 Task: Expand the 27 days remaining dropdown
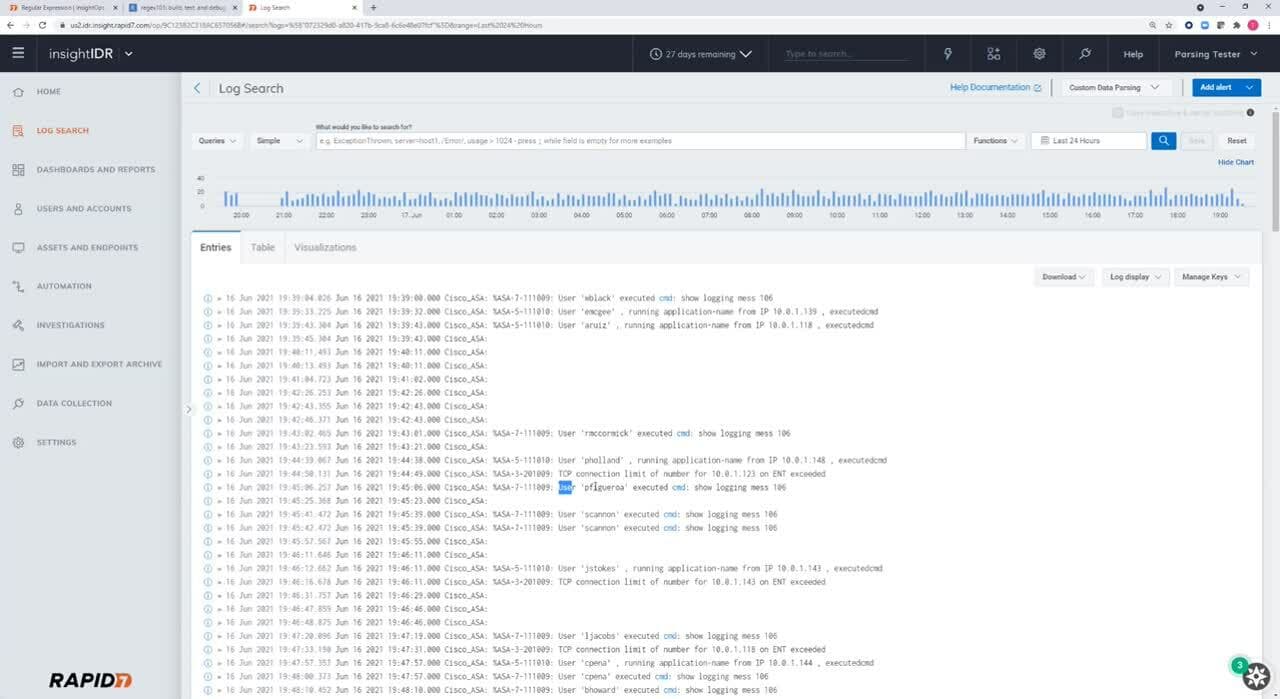(x=701, y=54)
